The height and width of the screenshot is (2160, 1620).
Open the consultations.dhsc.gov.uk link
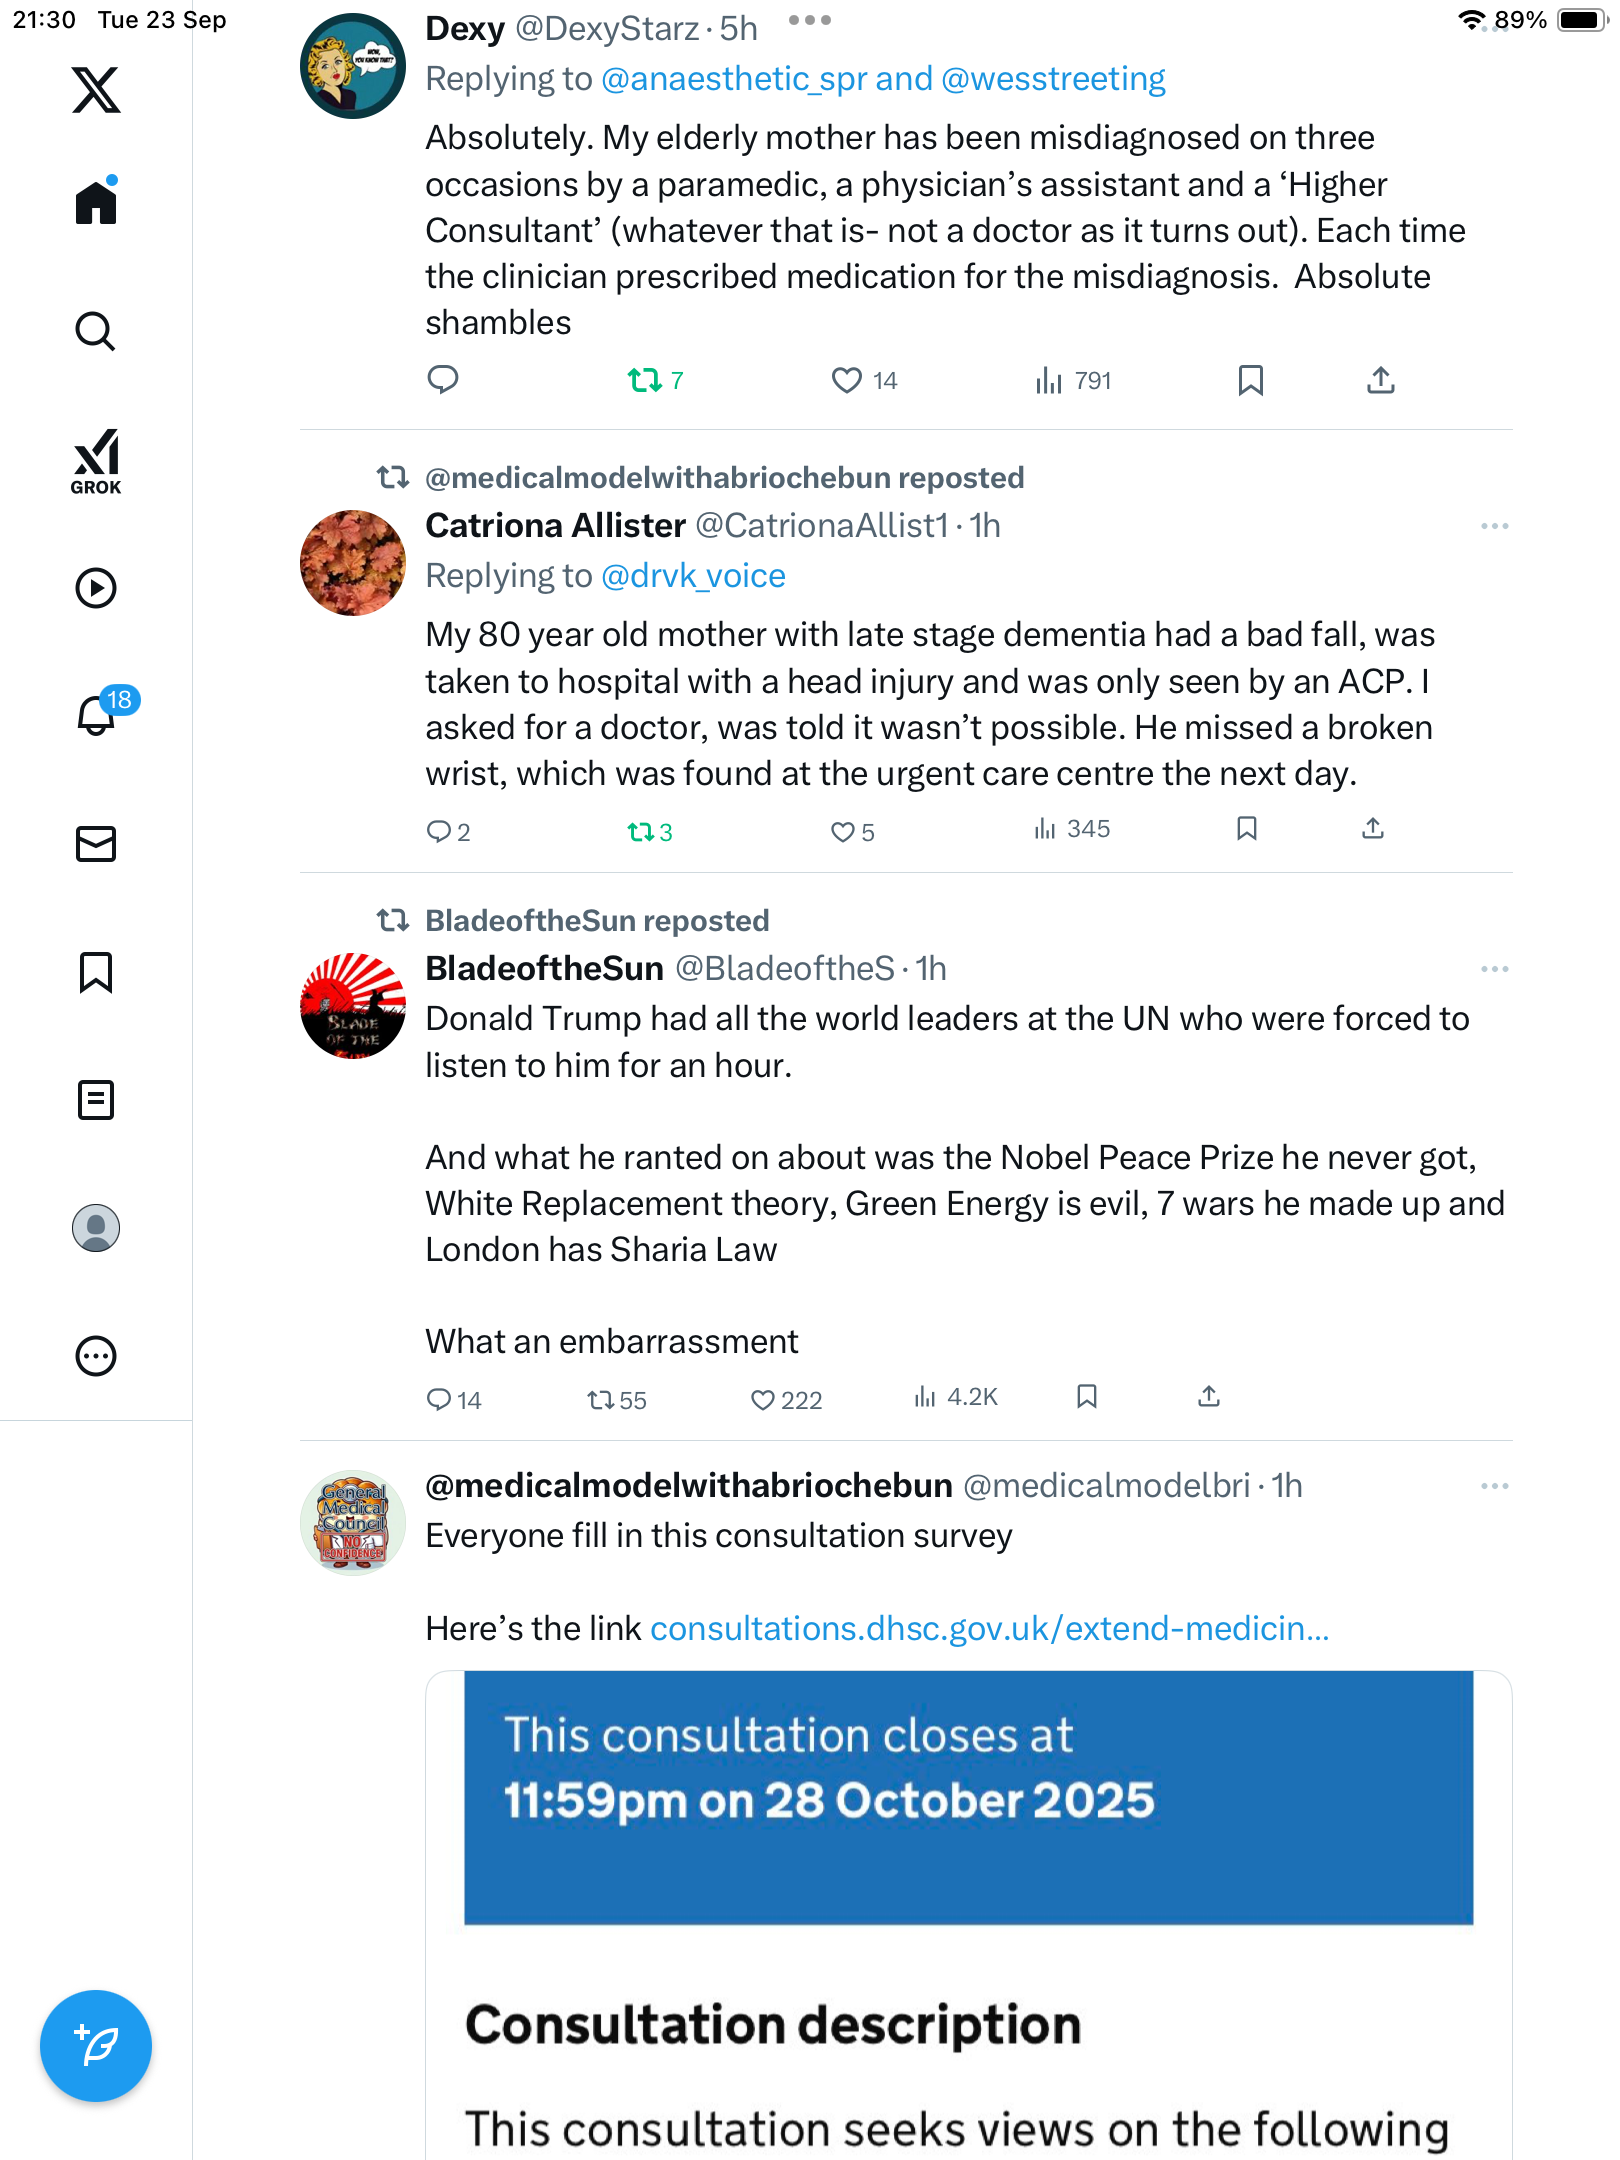(989, 1629)
